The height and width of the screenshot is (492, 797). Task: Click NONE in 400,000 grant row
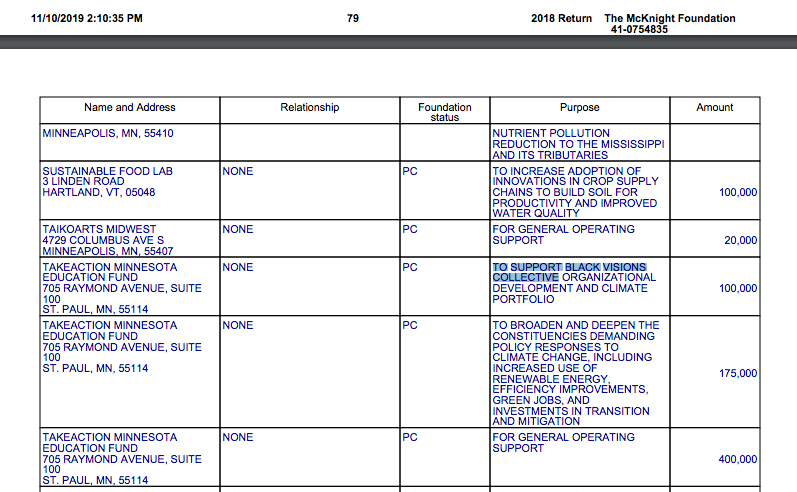237,437
